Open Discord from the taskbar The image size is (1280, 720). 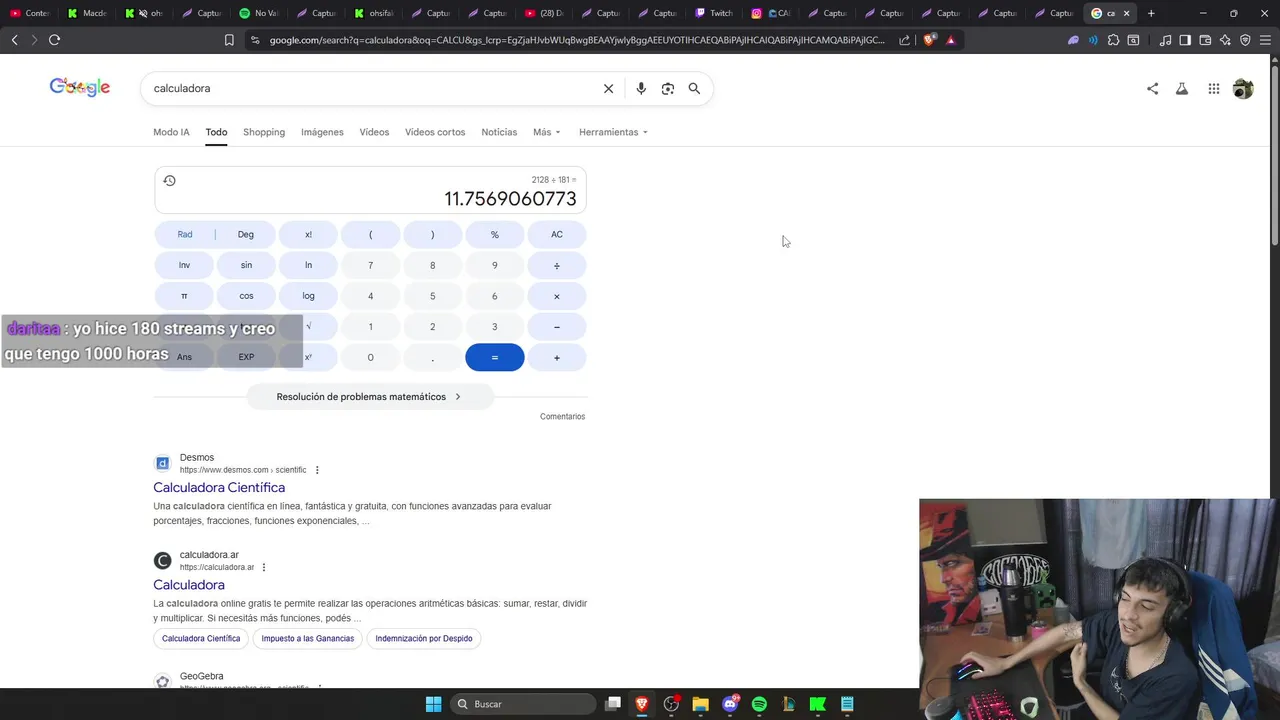730,704
